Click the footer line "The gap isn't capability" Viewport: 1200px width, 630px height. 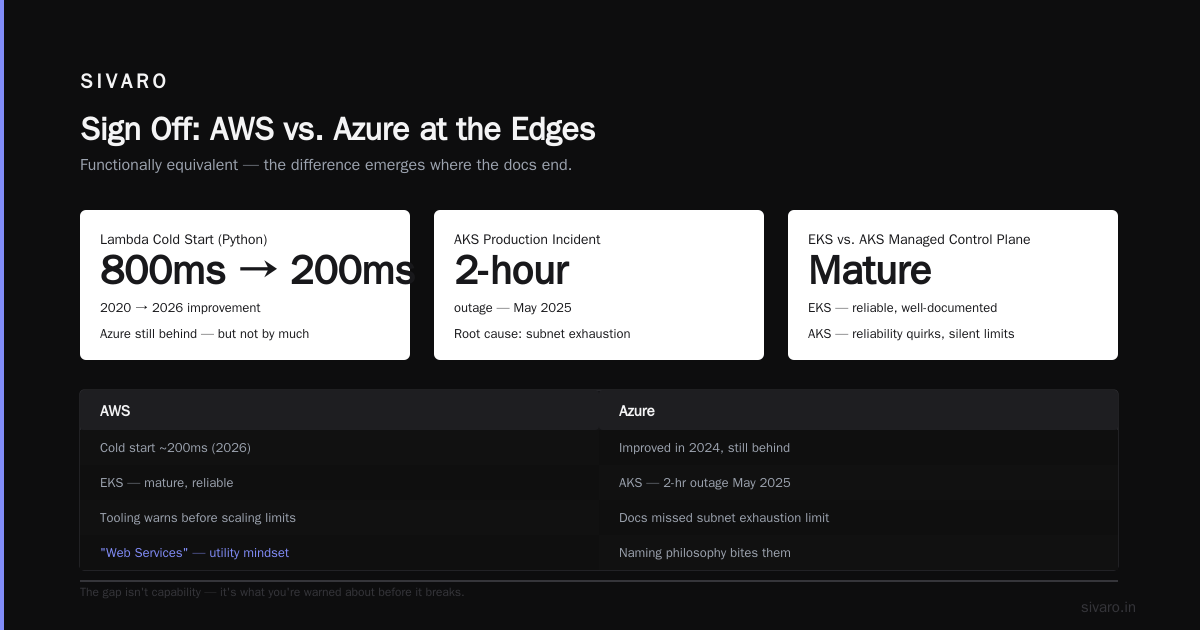point(272,592)
